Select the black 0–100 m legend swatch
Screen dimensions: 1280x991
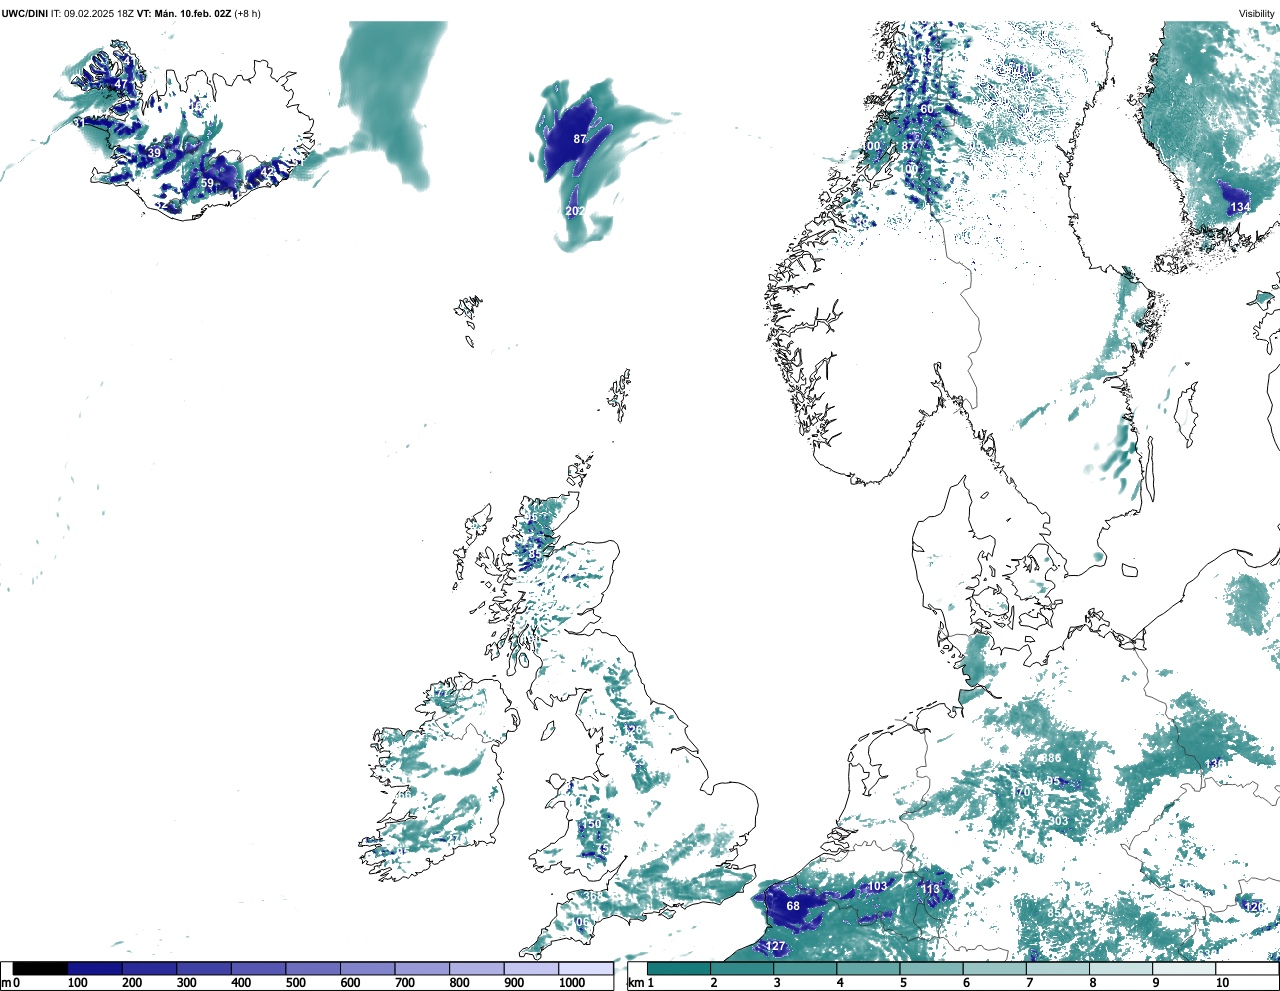(41, 969)
